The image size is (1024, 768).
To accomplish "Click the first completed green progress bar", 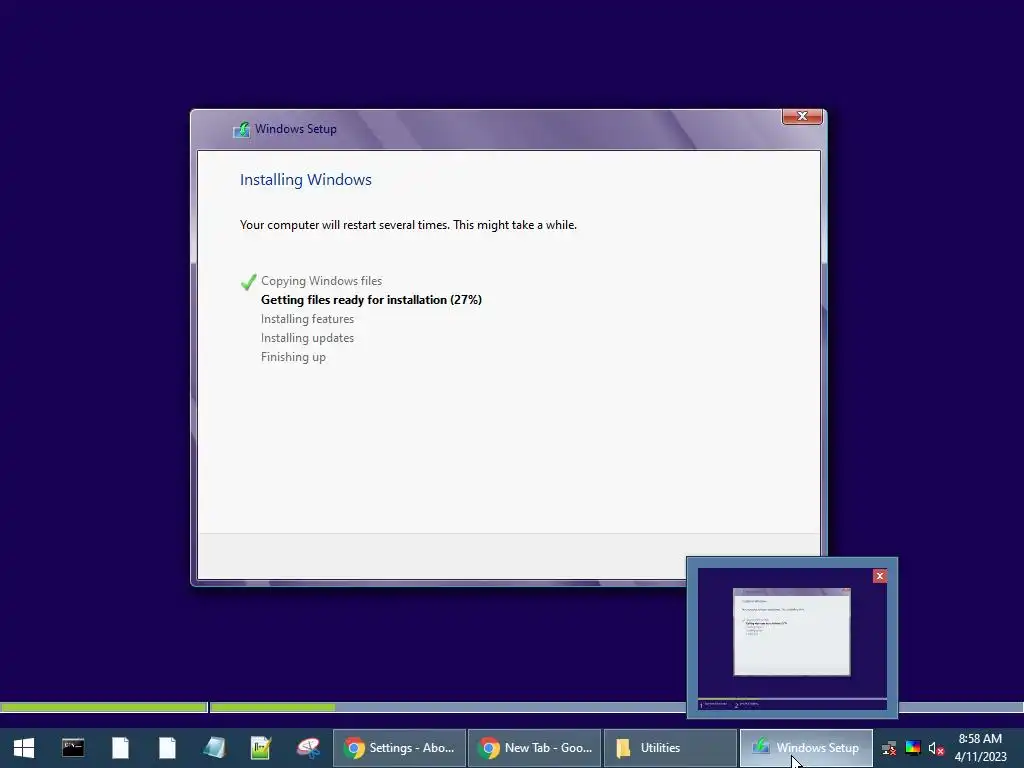I will coord(104,707).
